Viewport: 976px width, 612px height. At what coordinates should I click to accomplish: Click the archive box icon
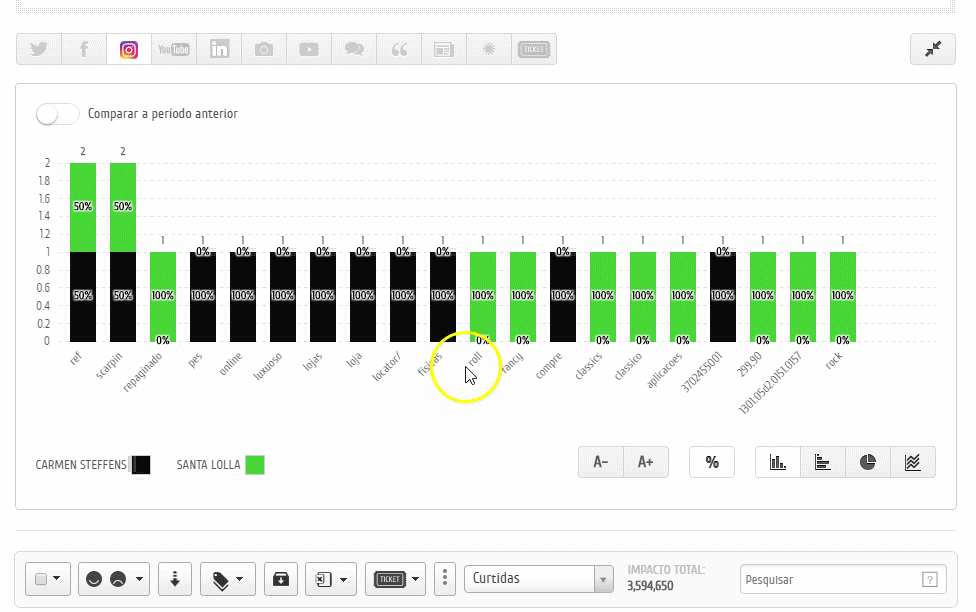point(281,578)
